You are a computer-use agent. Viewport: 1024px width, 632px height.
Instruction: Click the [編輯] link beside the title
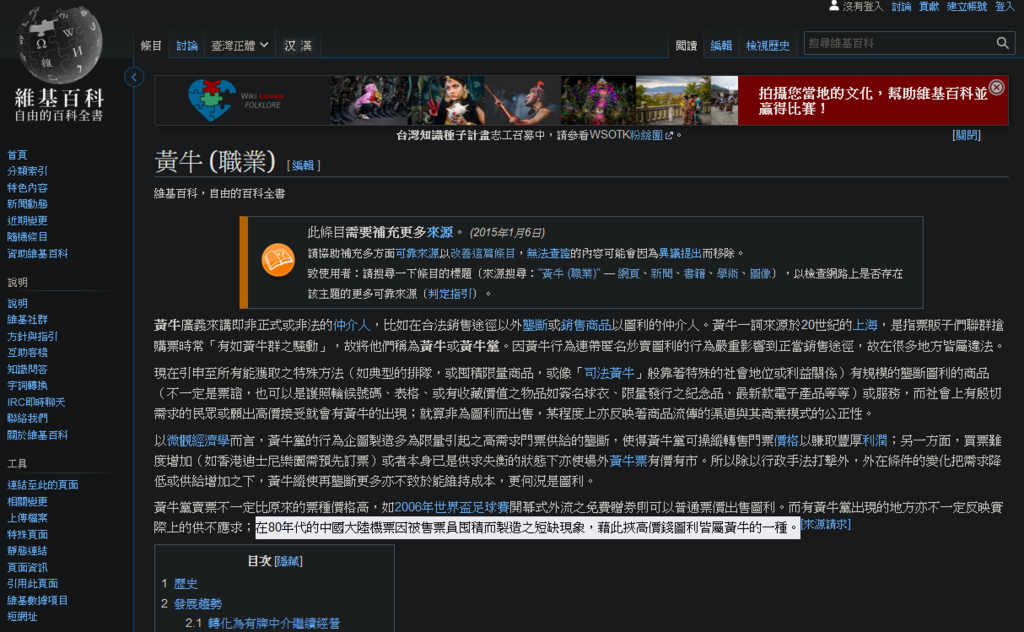coord(303,165)
